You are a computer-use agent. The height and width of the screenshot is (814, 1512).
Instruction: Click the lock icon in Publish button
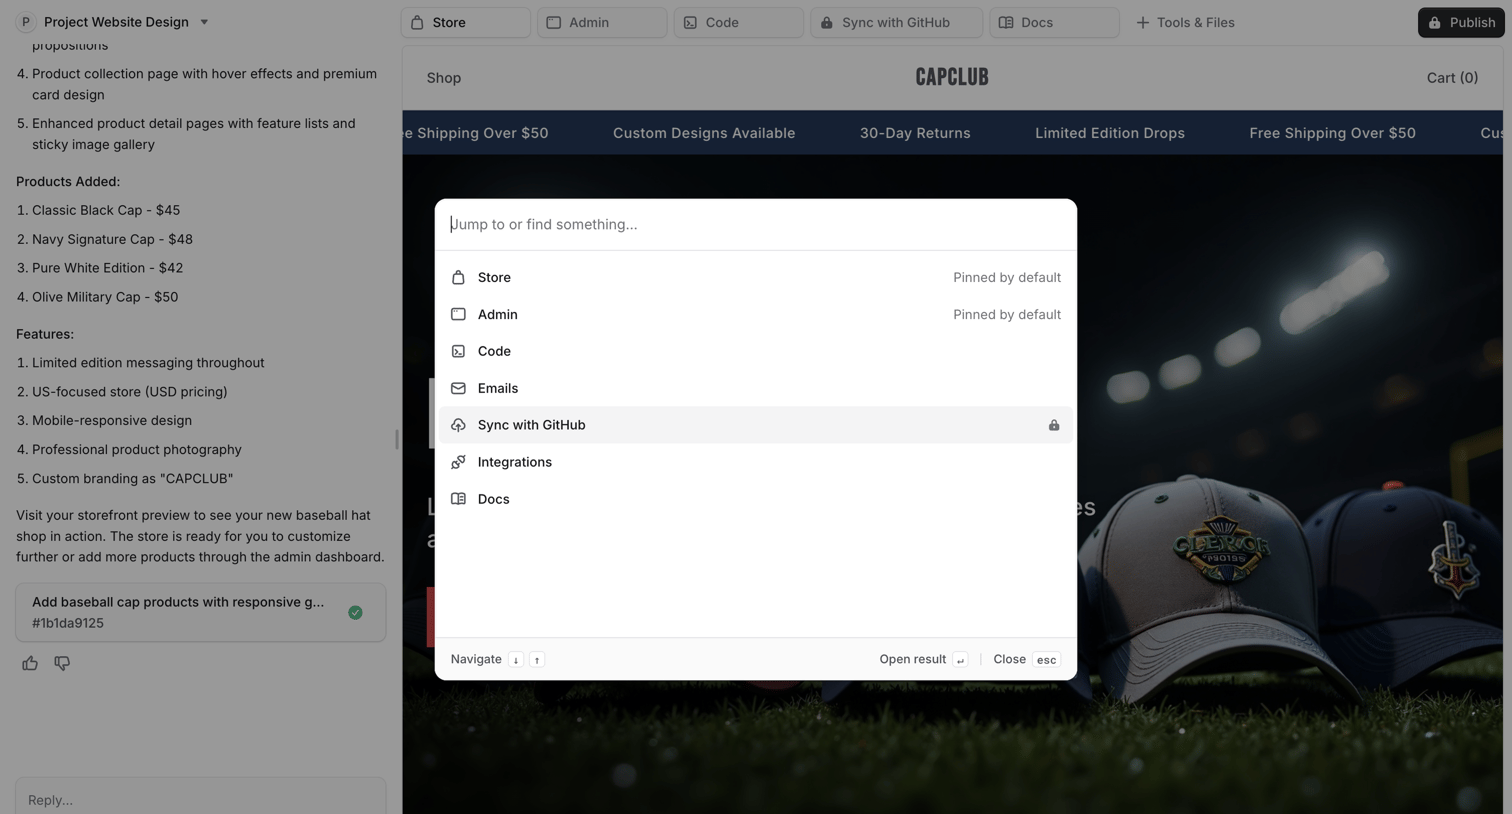point(1435,22)
